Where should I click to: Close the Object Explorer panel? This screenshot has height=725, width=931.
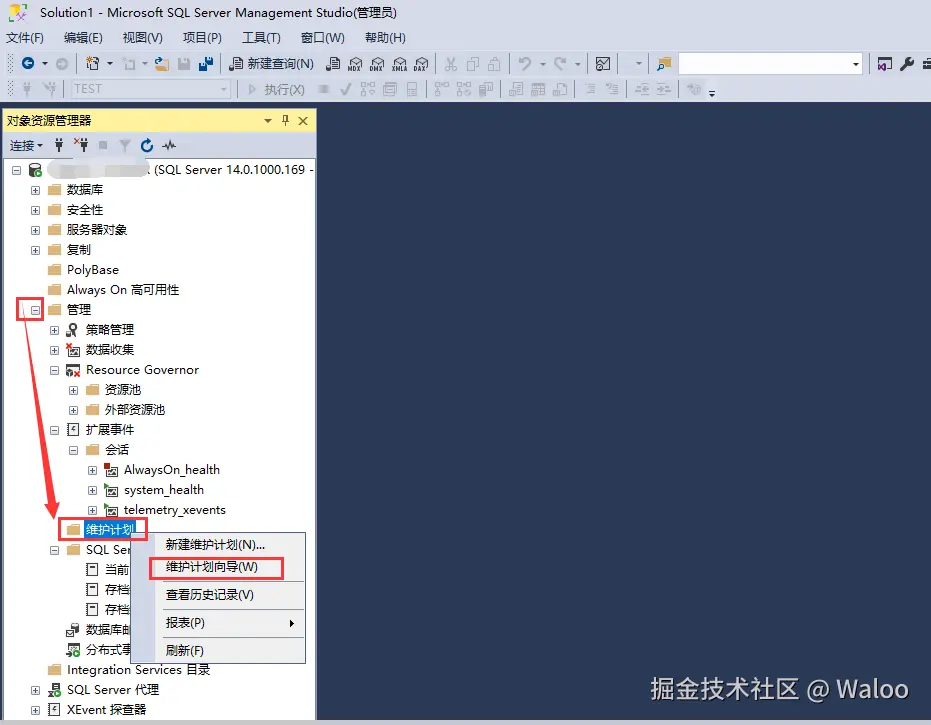(x=303, y=121)
